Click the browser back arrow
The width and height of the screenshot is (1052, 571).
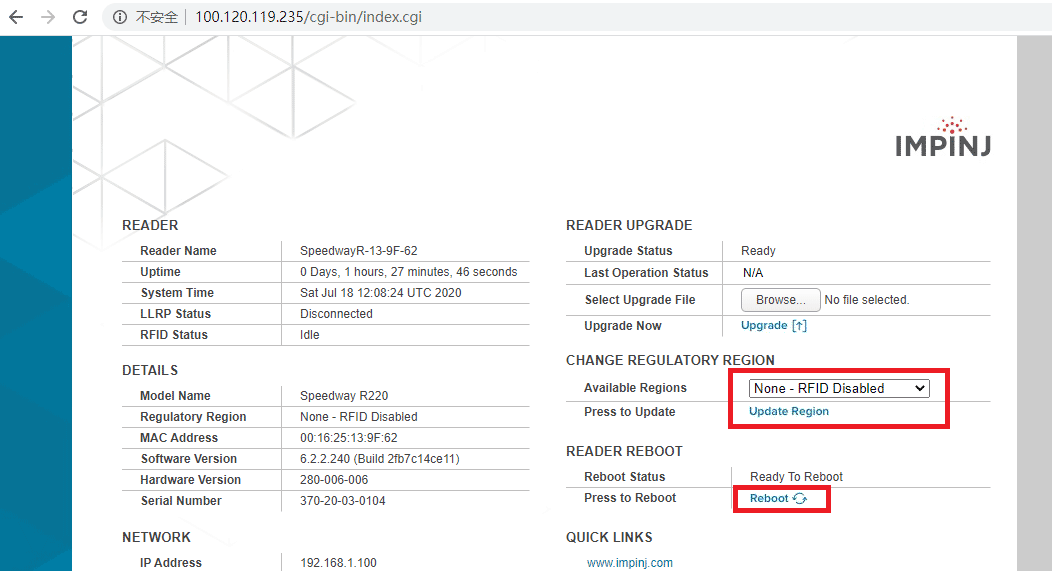(x=16, y=17)
